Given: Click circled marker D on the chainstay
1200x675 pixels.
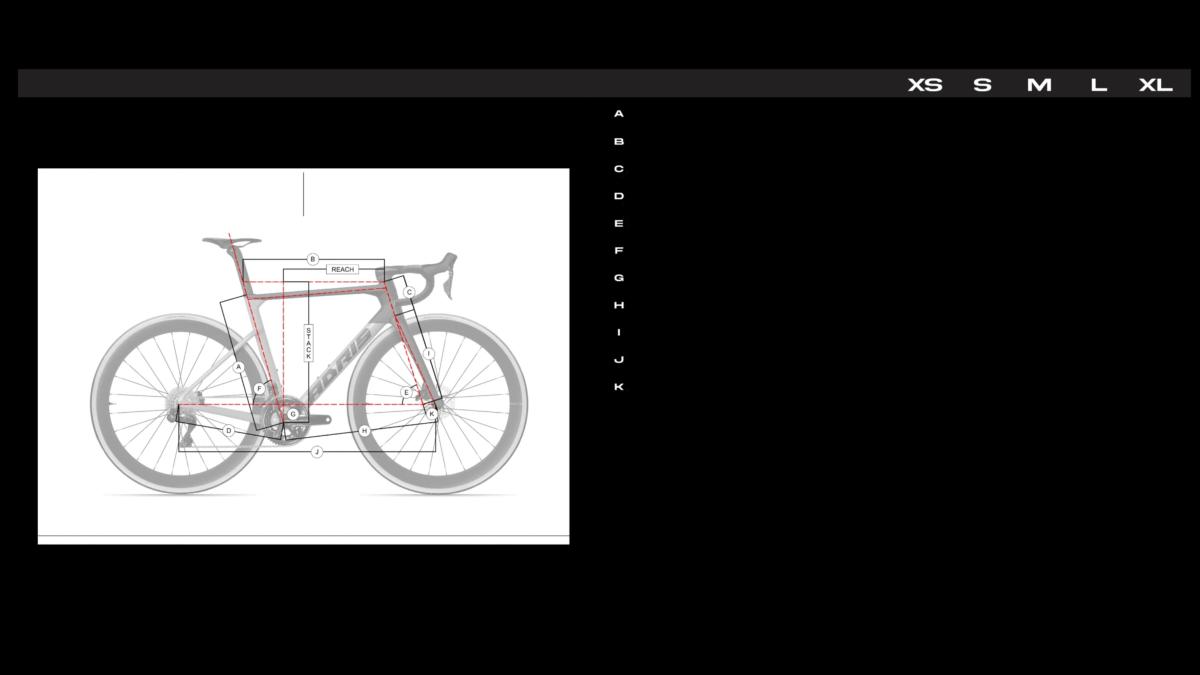Looking at the screenshot, I should (x=228, y=431).
